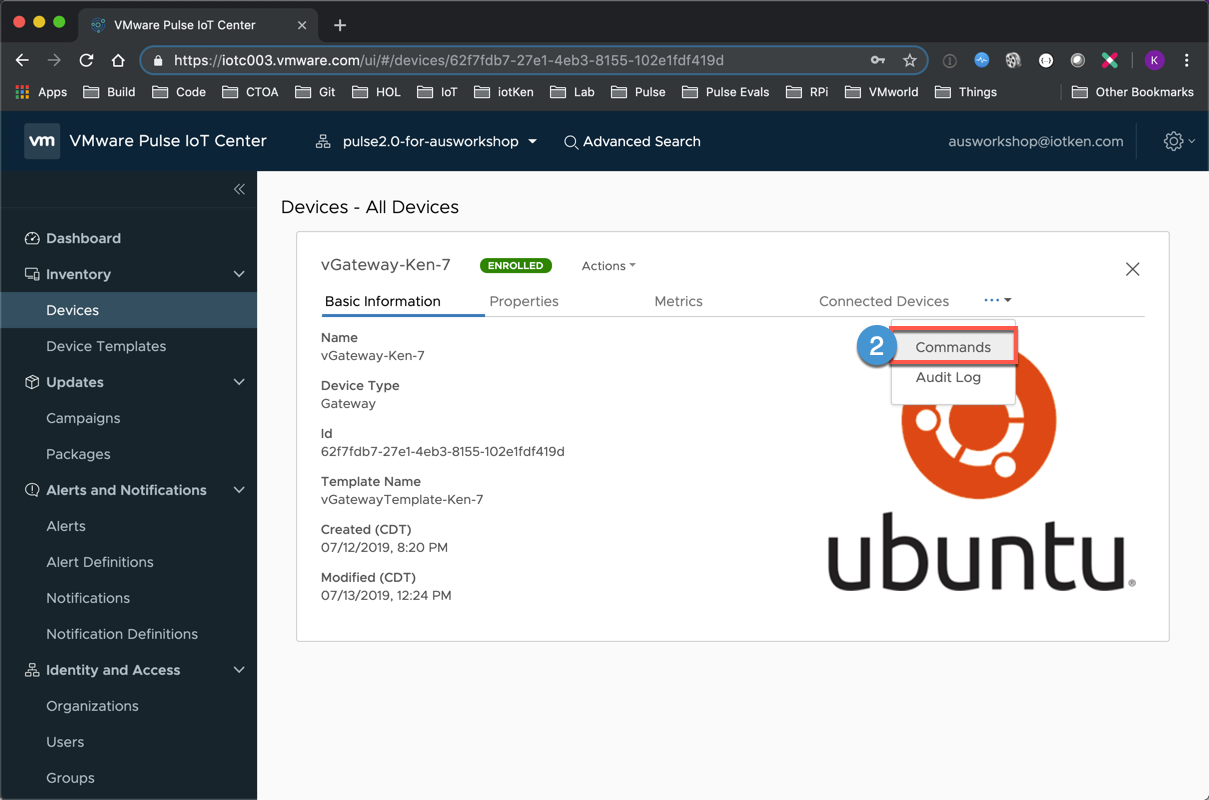Screen dimensions: 1209x800
Task: Click the Ubuntu device image
Action: pyautogui.click(x=981, y=470)
